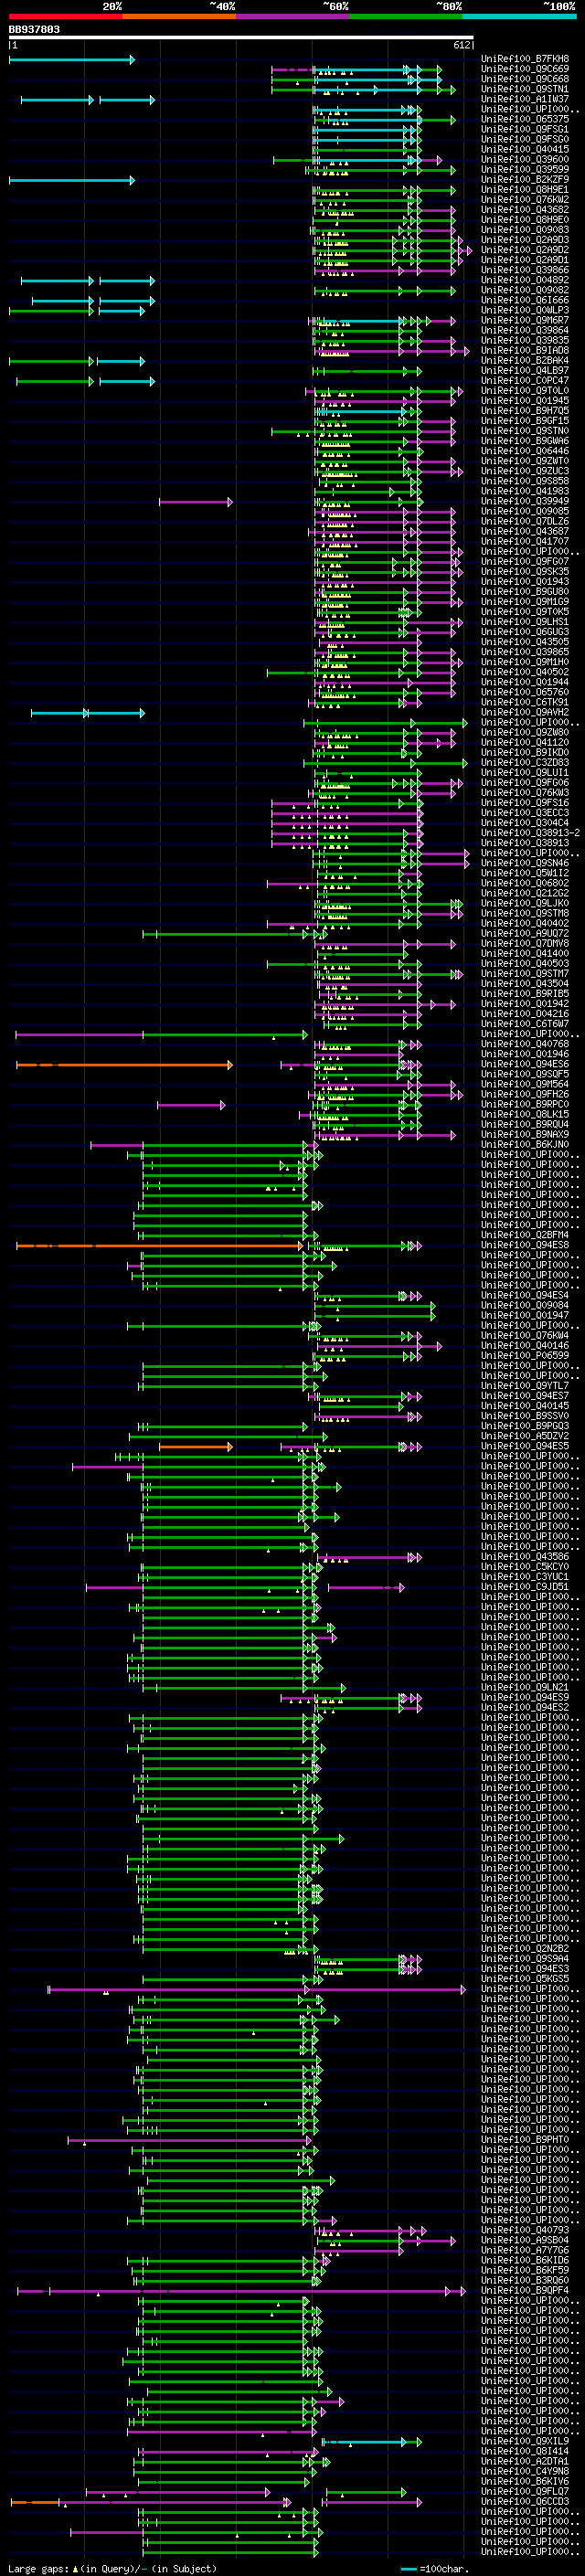This screenshot has width=585, height=2576.
Task: Select the UniRef100_B6KJN0 label
Action: [525, 1144]
